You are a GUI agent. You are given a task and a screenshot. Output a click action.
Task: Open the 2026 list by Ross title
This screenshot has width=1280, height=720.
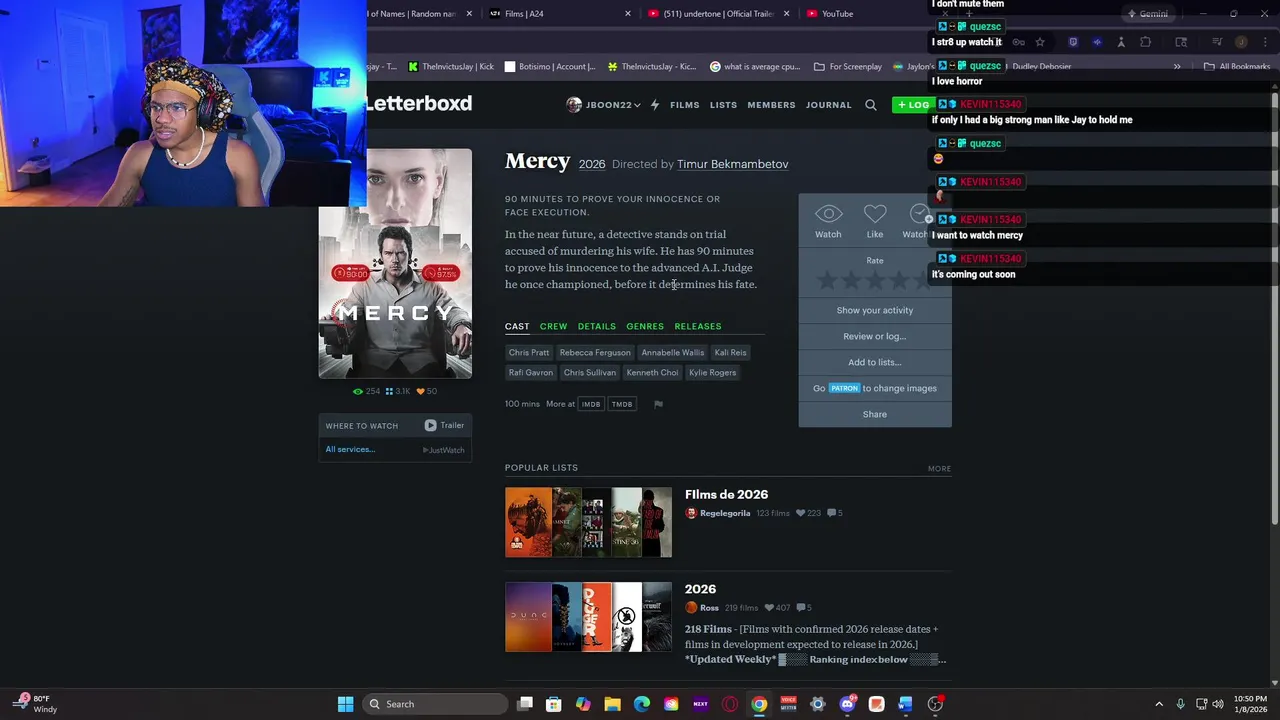tap(700, 589)
